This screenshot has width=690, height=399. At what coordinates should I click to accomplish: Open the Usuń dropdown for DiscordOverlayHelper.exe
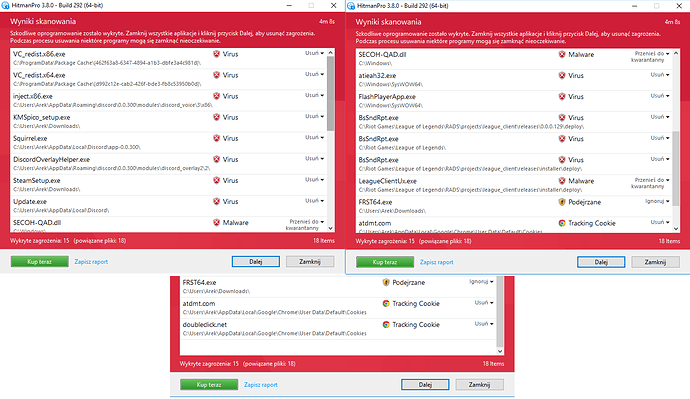coord(314,159)
